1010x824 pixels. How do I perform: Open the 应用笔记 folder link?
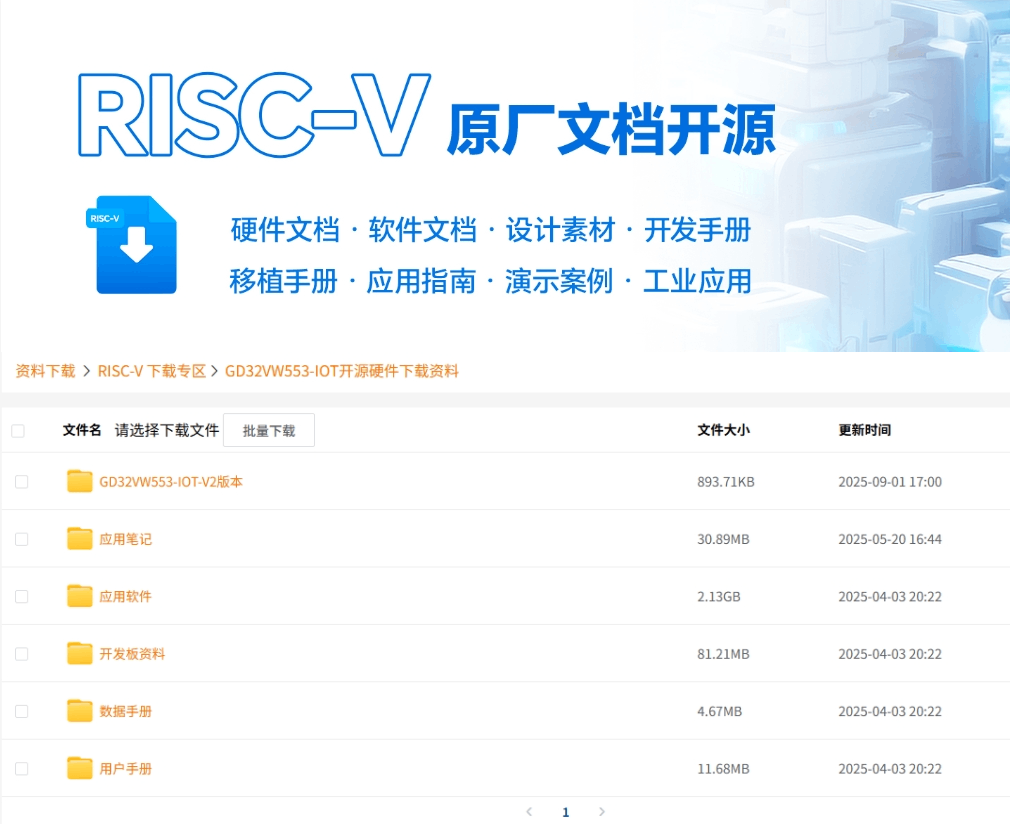(x=126, y=539)
